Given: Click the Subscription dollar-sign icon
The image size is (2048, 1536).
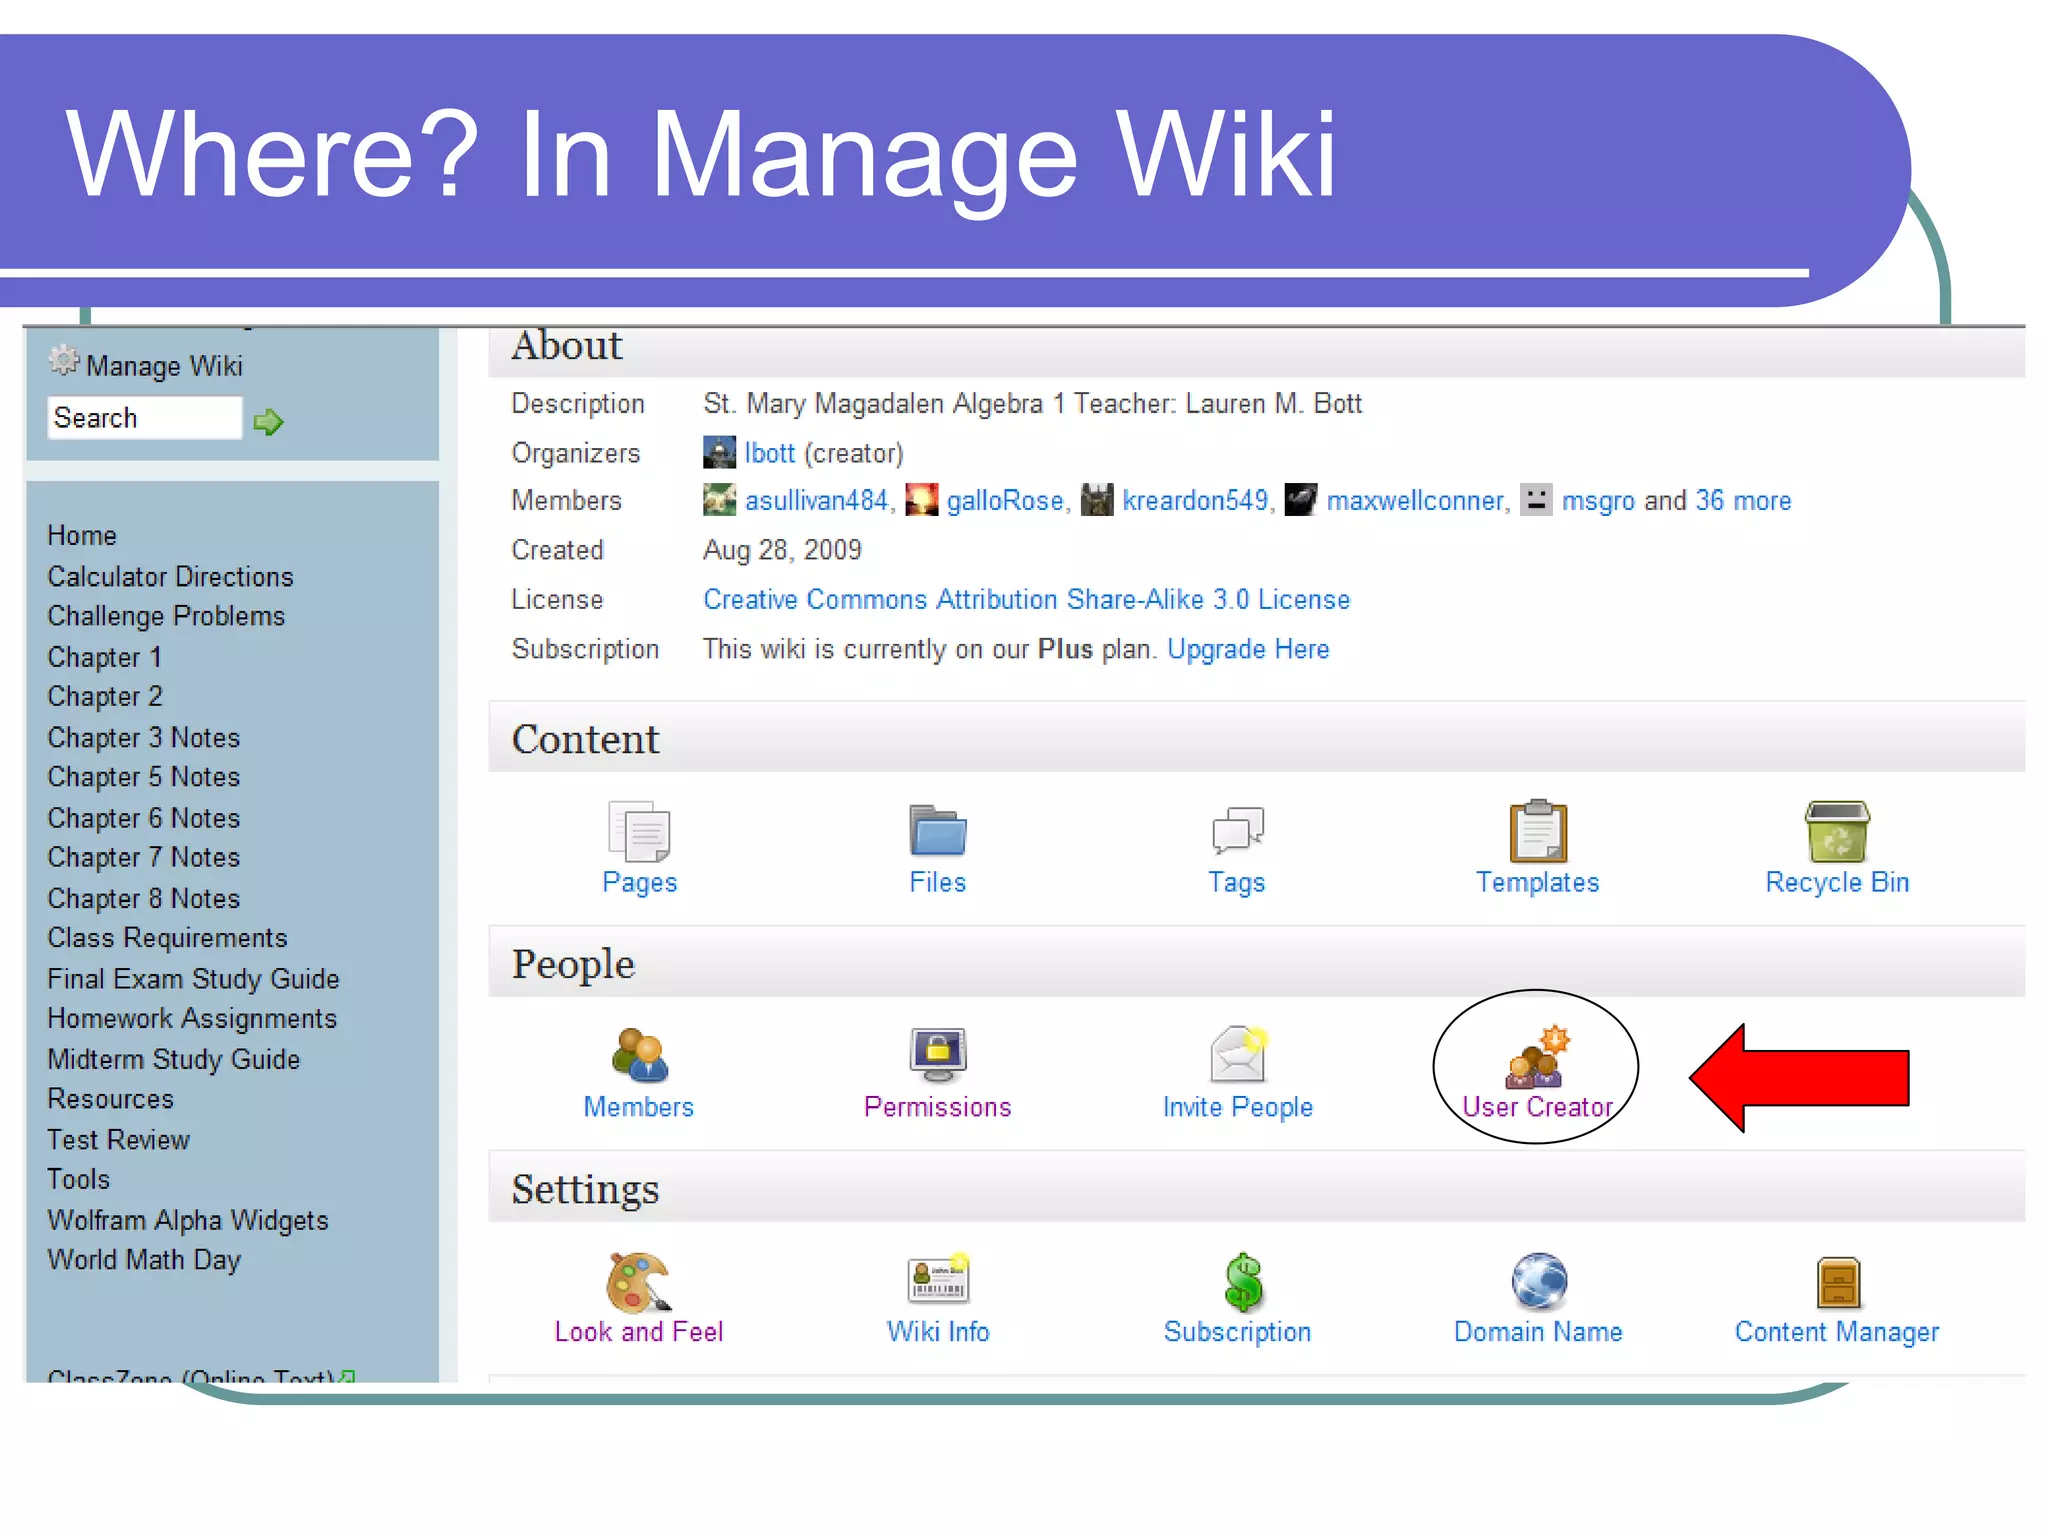Looking at the screenshot, I should [x=1243, y=1281].
